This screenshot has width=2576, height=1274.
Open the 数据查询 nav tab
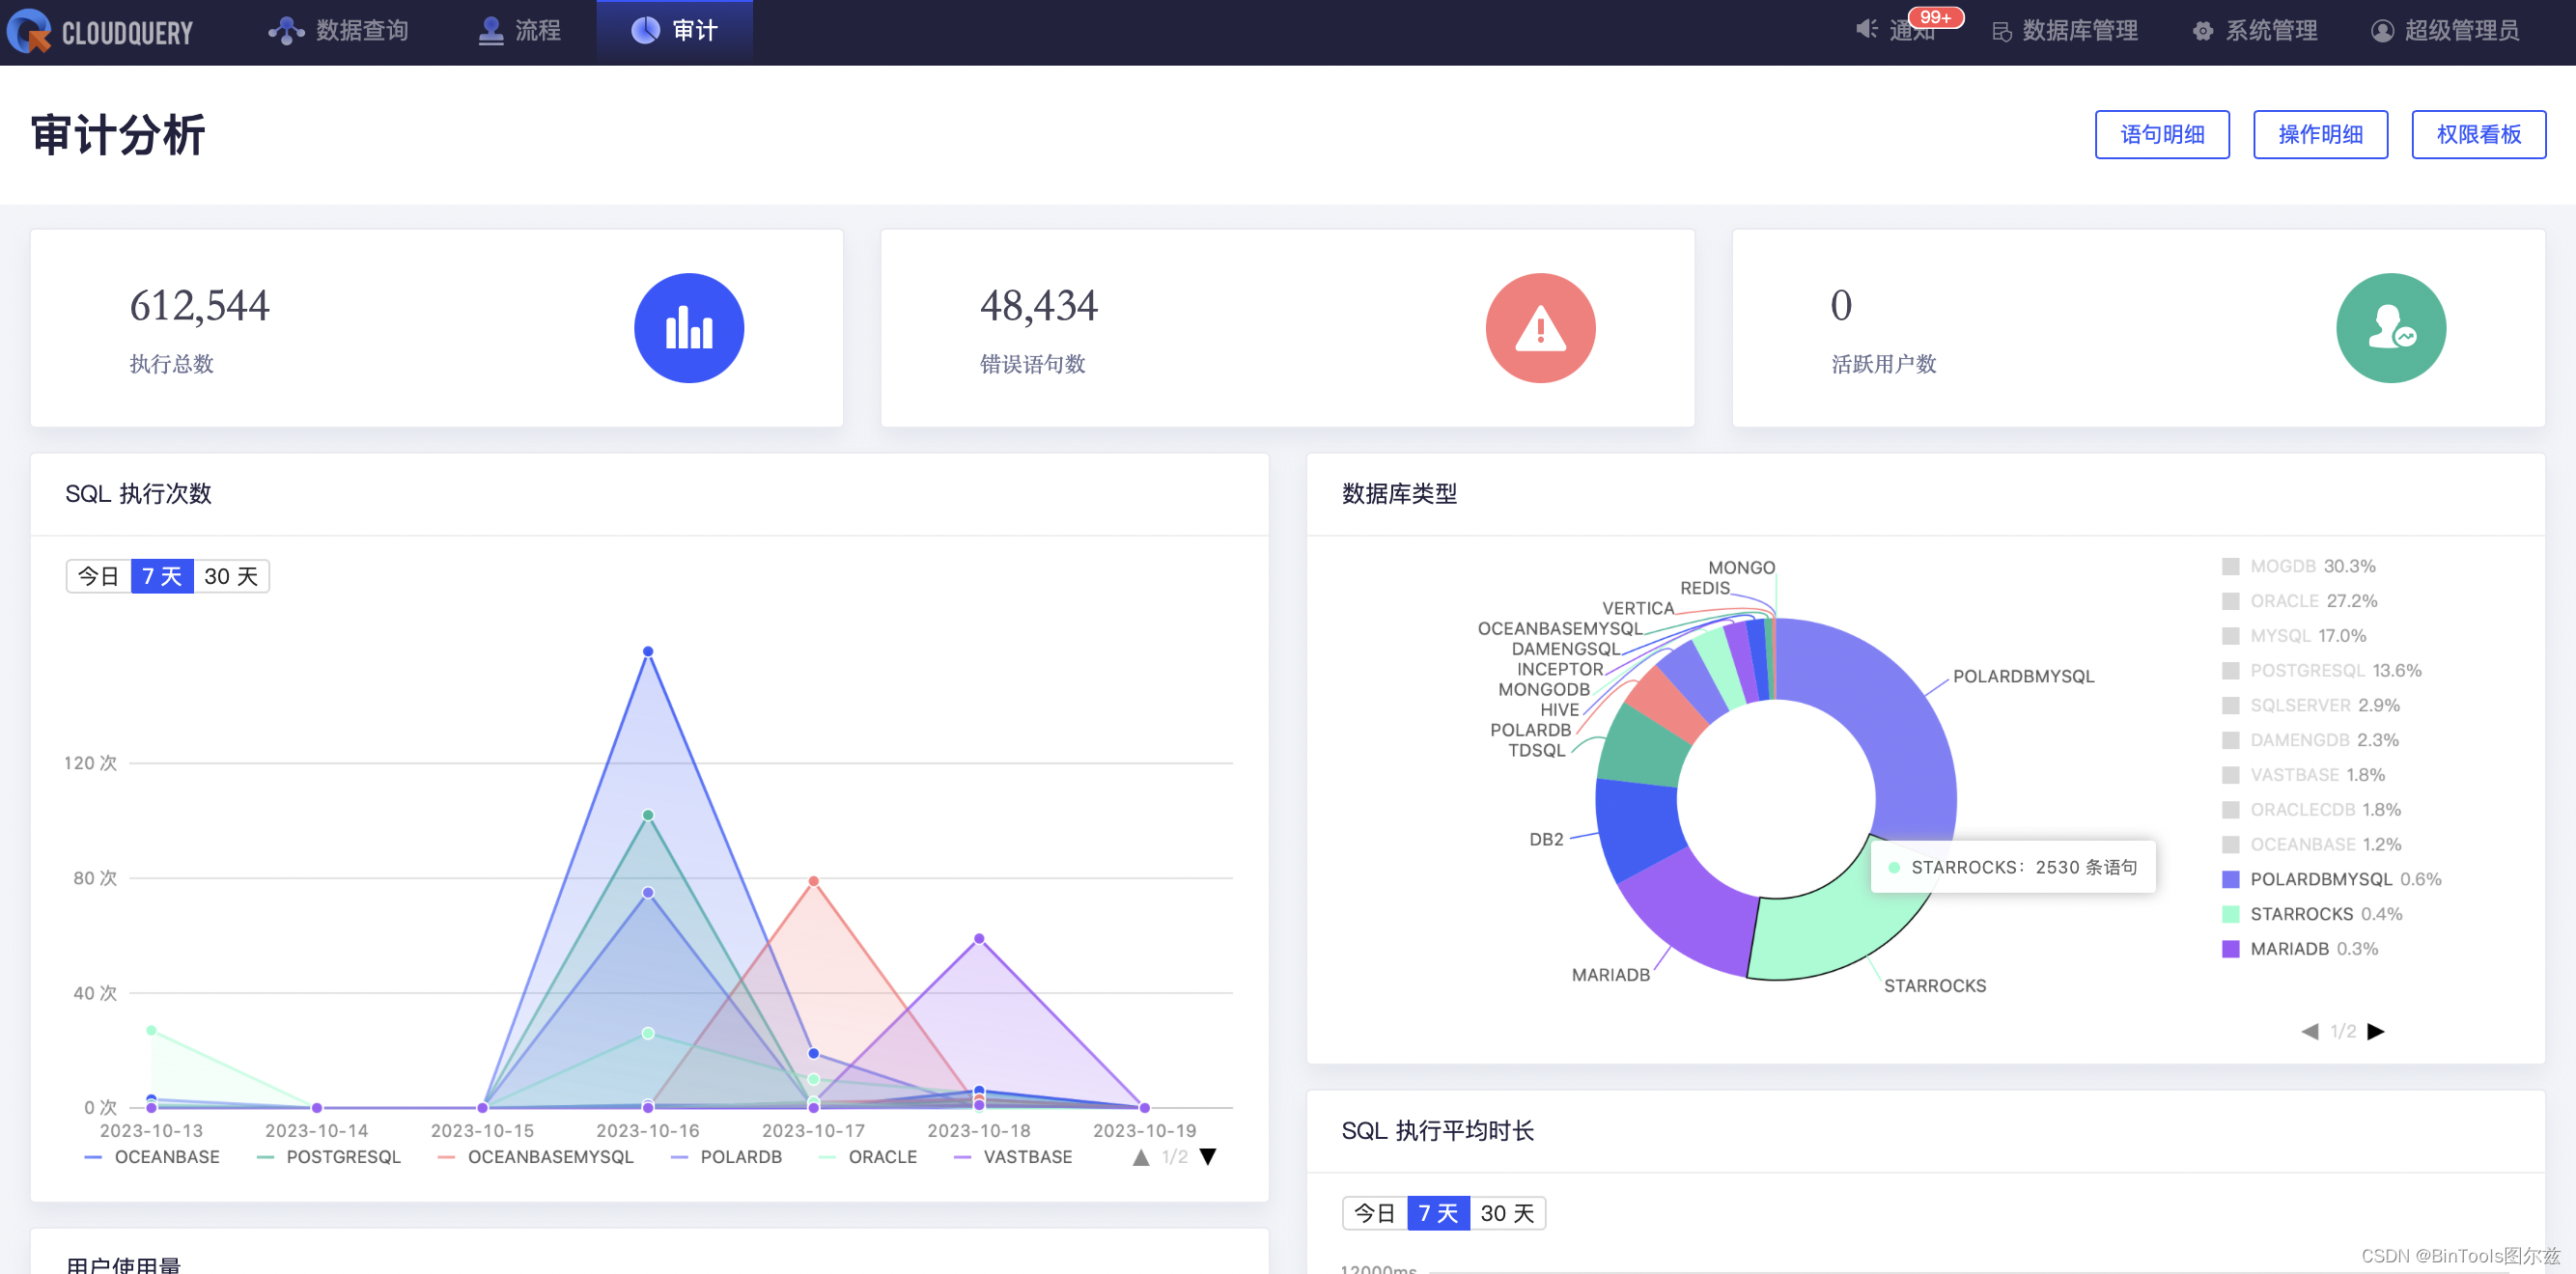(x=339, y=31)
